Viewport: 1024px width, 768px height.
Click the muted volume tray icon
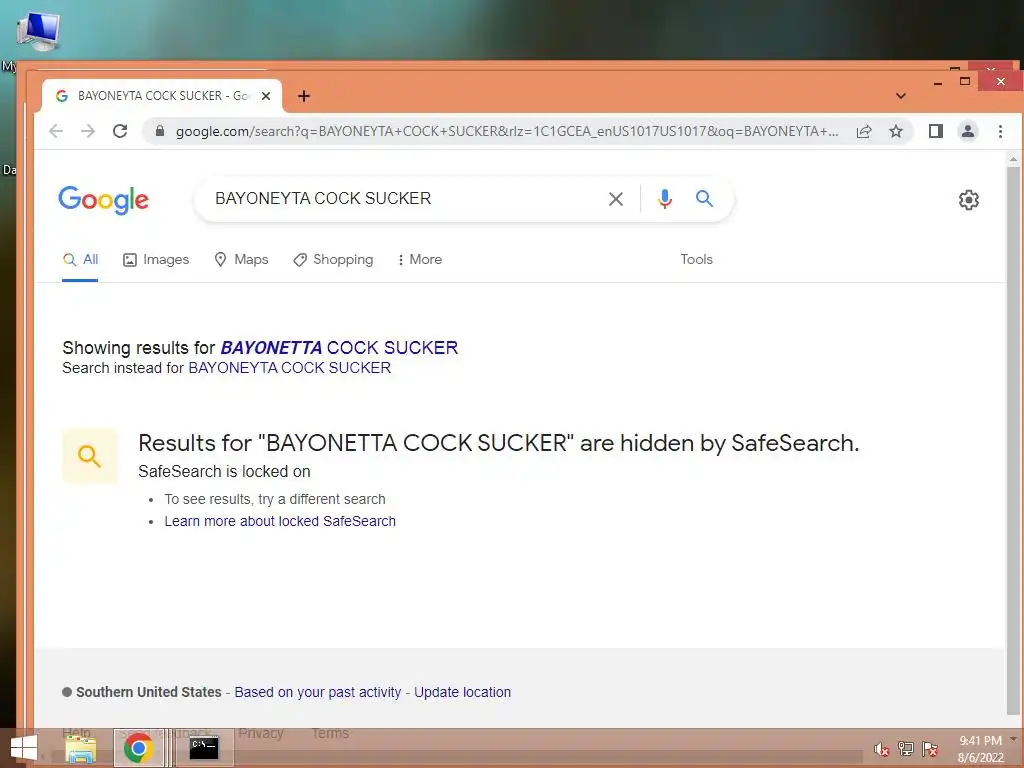click(881, 749)
